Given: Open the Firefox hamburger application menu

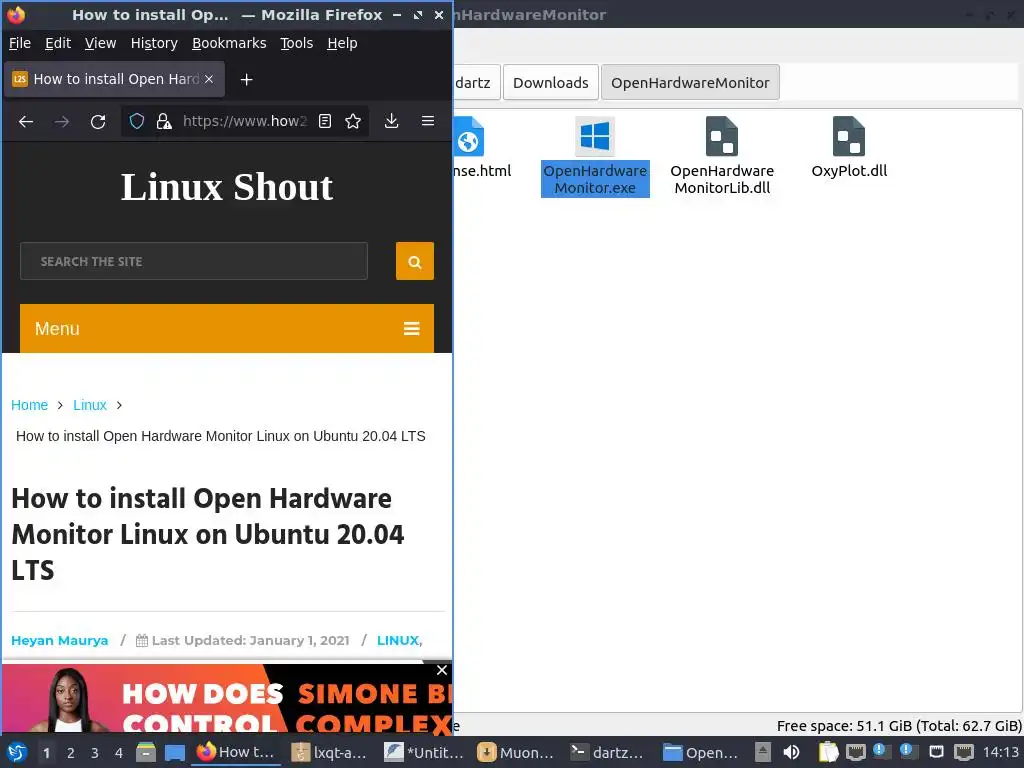Looking at the screenshot, I should click(428, 121).
